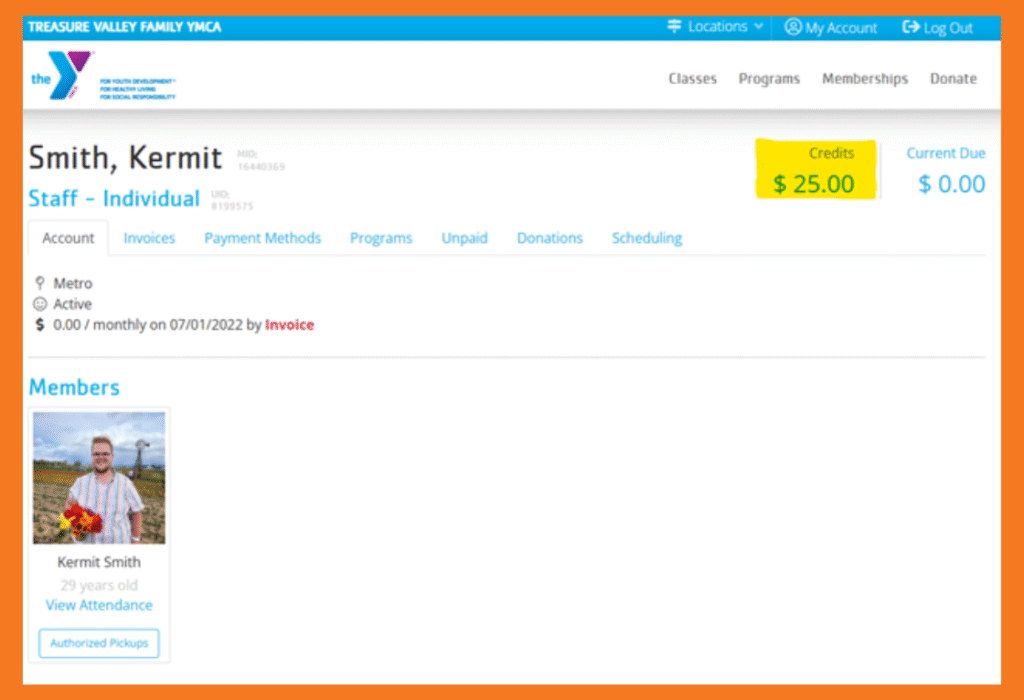Click the Active status smiley icon
This screenshot has height=700, width=1024.
click(40, 304)
